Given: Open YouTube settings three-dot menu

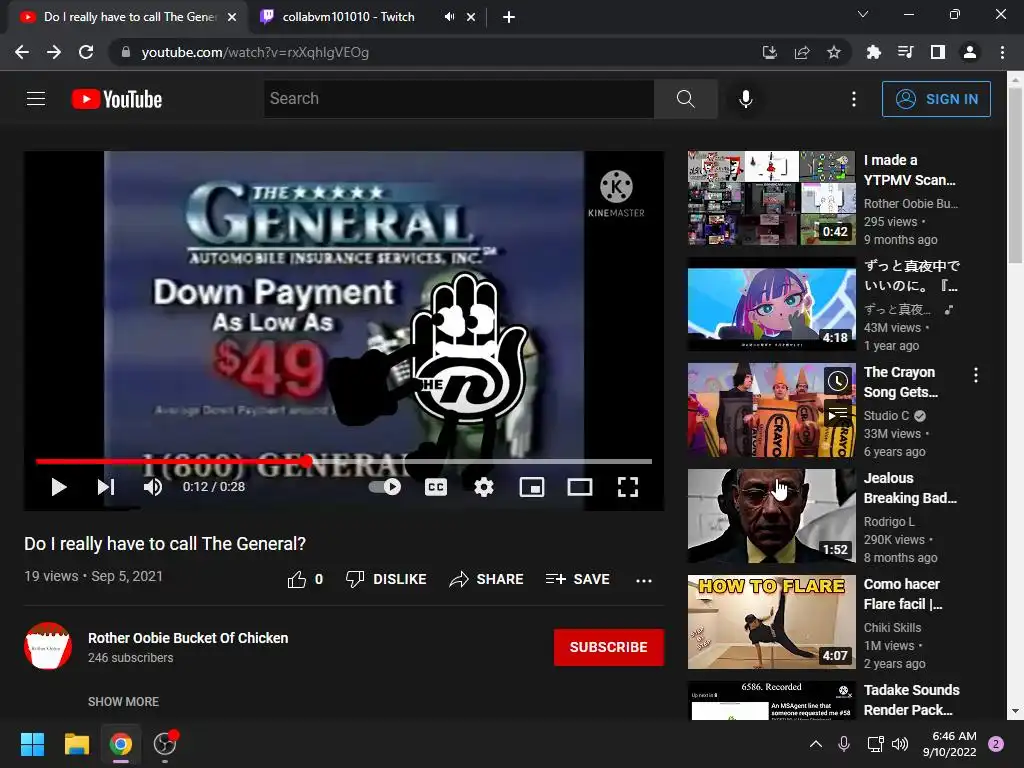Looking at the screenshot, I should (x=854, y=99).
